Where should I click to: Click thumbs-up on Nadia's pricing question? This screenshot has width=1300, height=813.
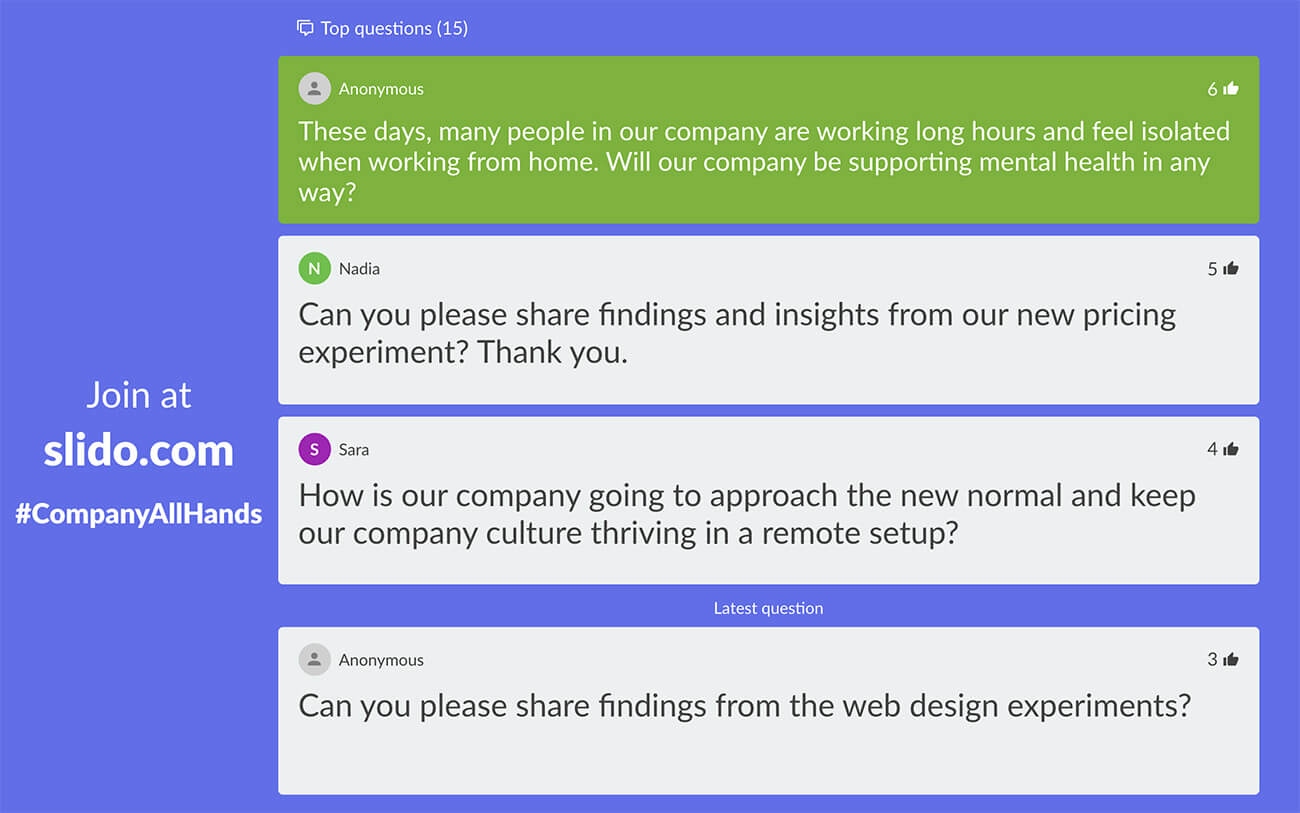(x=1231, y=269)
